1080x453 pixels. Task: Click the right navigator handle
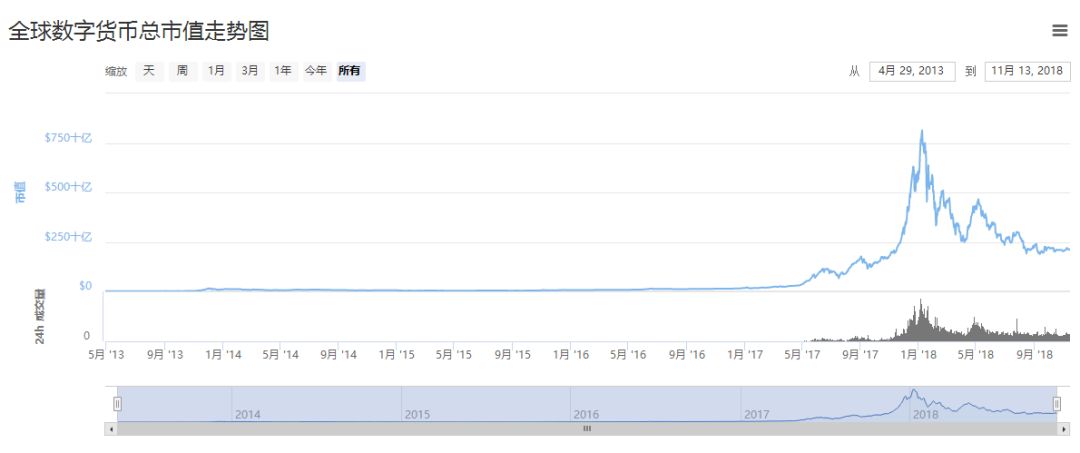(1057, 403)
